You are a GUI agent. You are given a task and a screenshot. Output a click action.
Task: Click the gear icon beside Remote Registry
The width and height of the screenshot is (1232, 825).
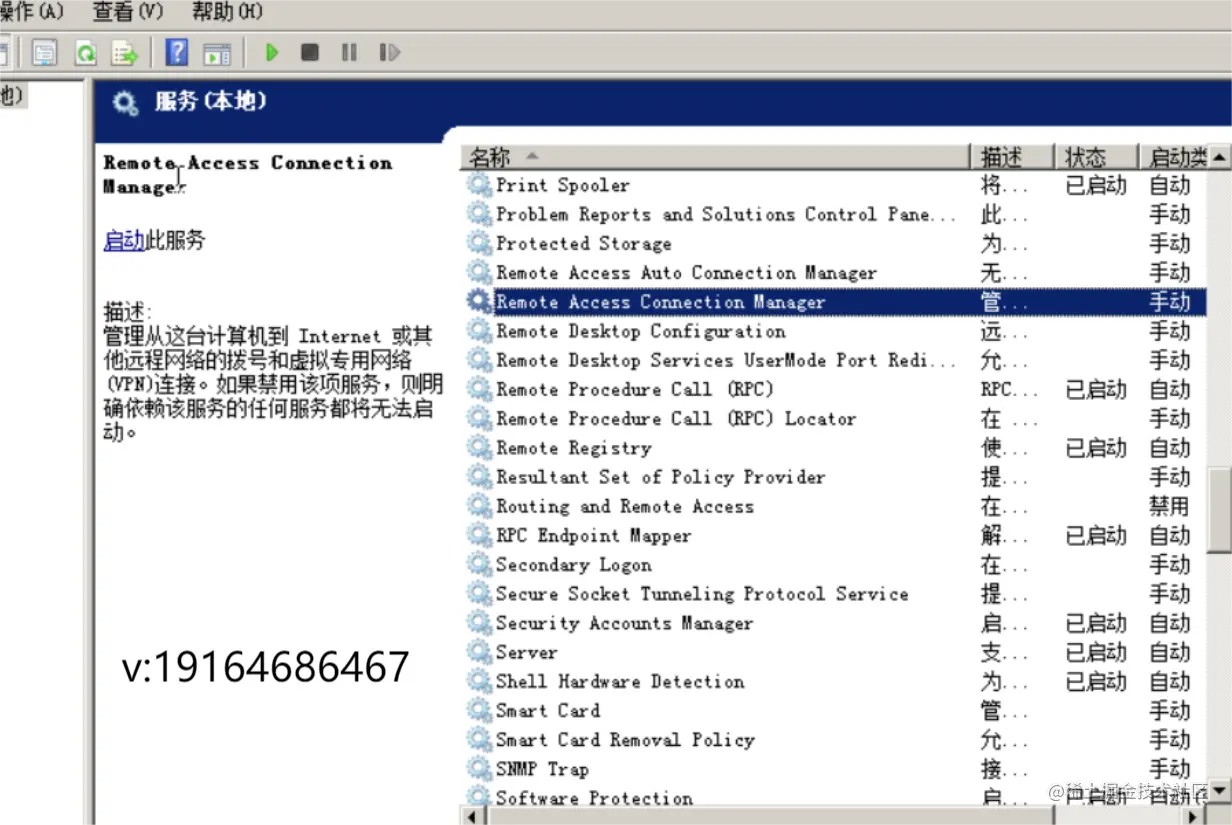click(479, 447)
